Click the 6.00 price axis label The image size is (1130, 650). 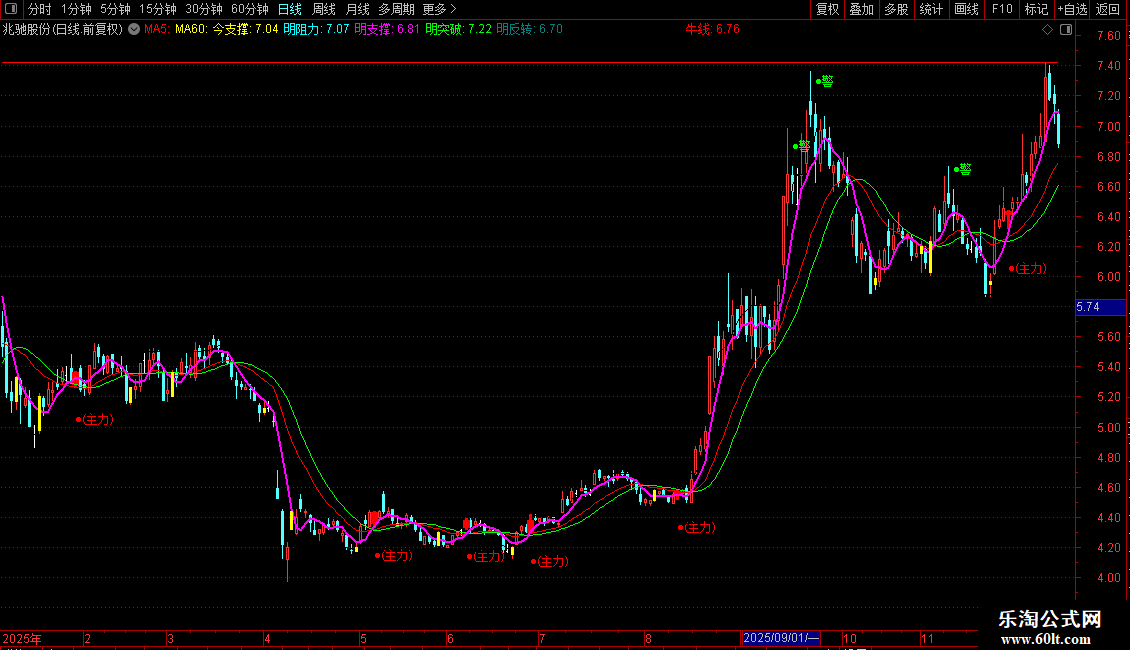tap(1108, 277)
